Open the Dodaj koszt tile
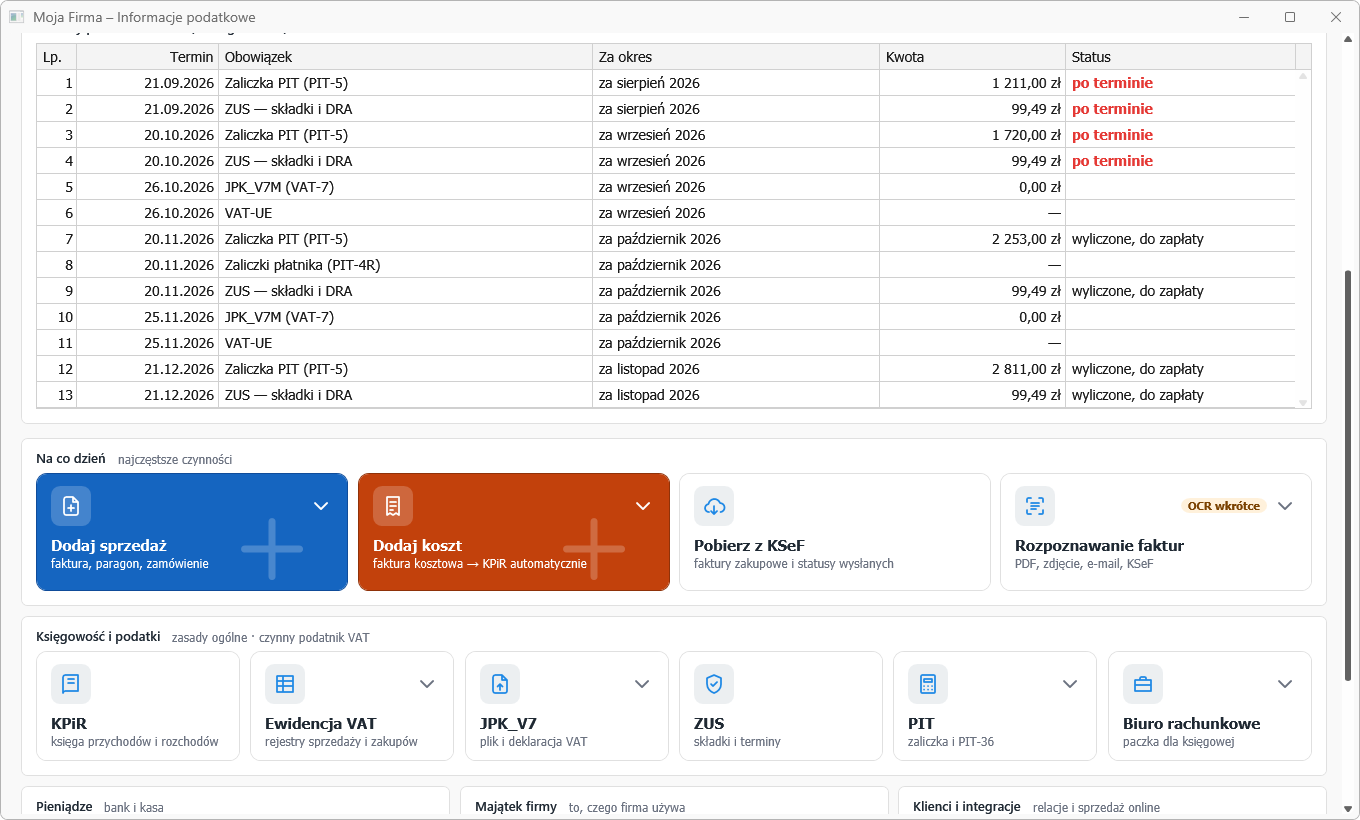Image resolution: width=1360 pixels, height=820 pixels. 514,532
